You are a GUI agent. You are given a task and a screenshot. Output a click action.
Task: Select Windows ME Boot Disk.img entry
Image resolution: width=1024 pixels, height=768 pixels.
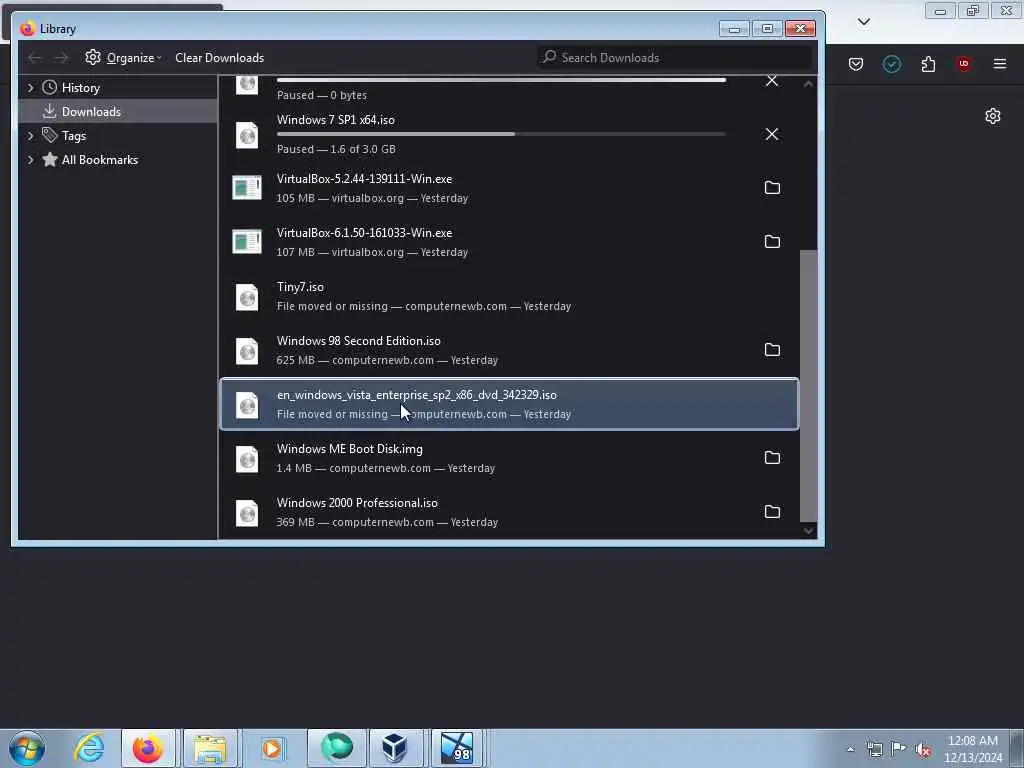pos(509,458)
